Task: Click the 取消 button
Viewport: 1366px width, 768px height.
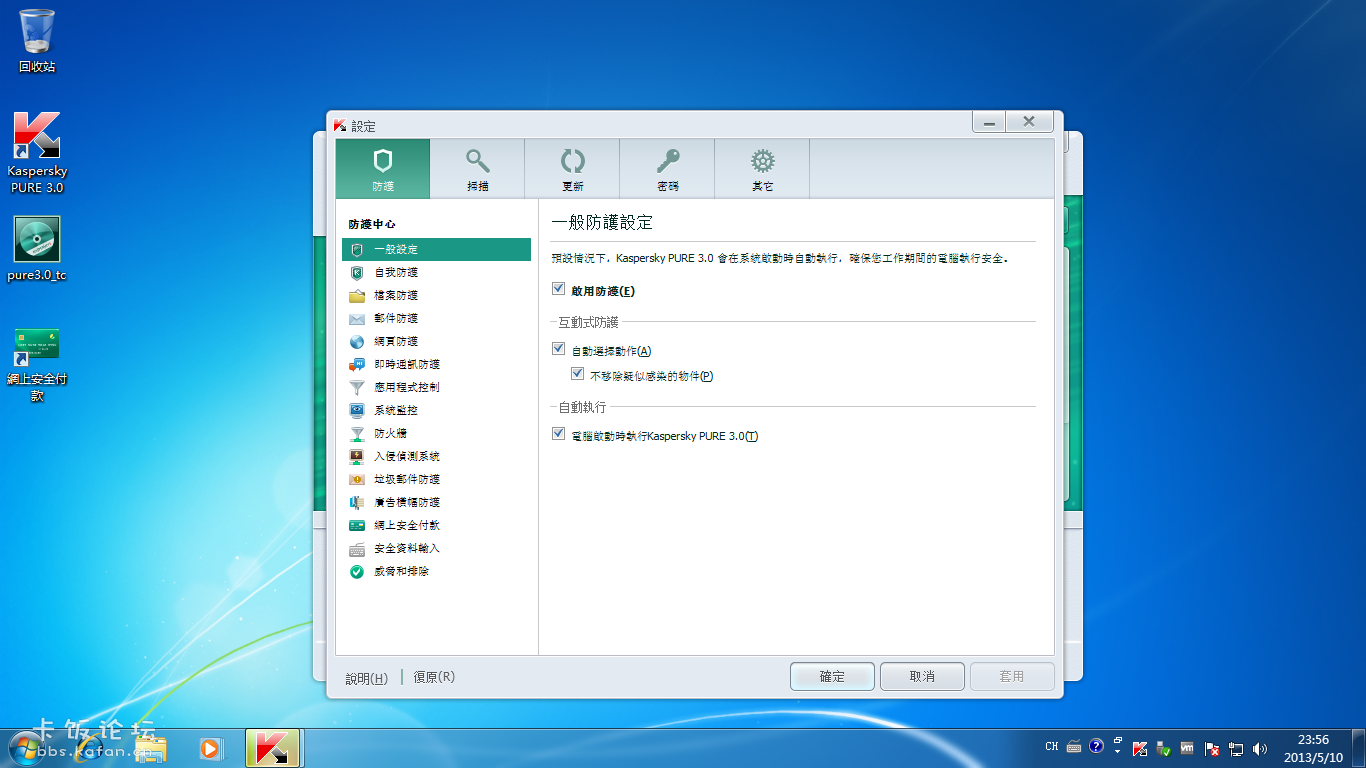Action: point(922,677)
